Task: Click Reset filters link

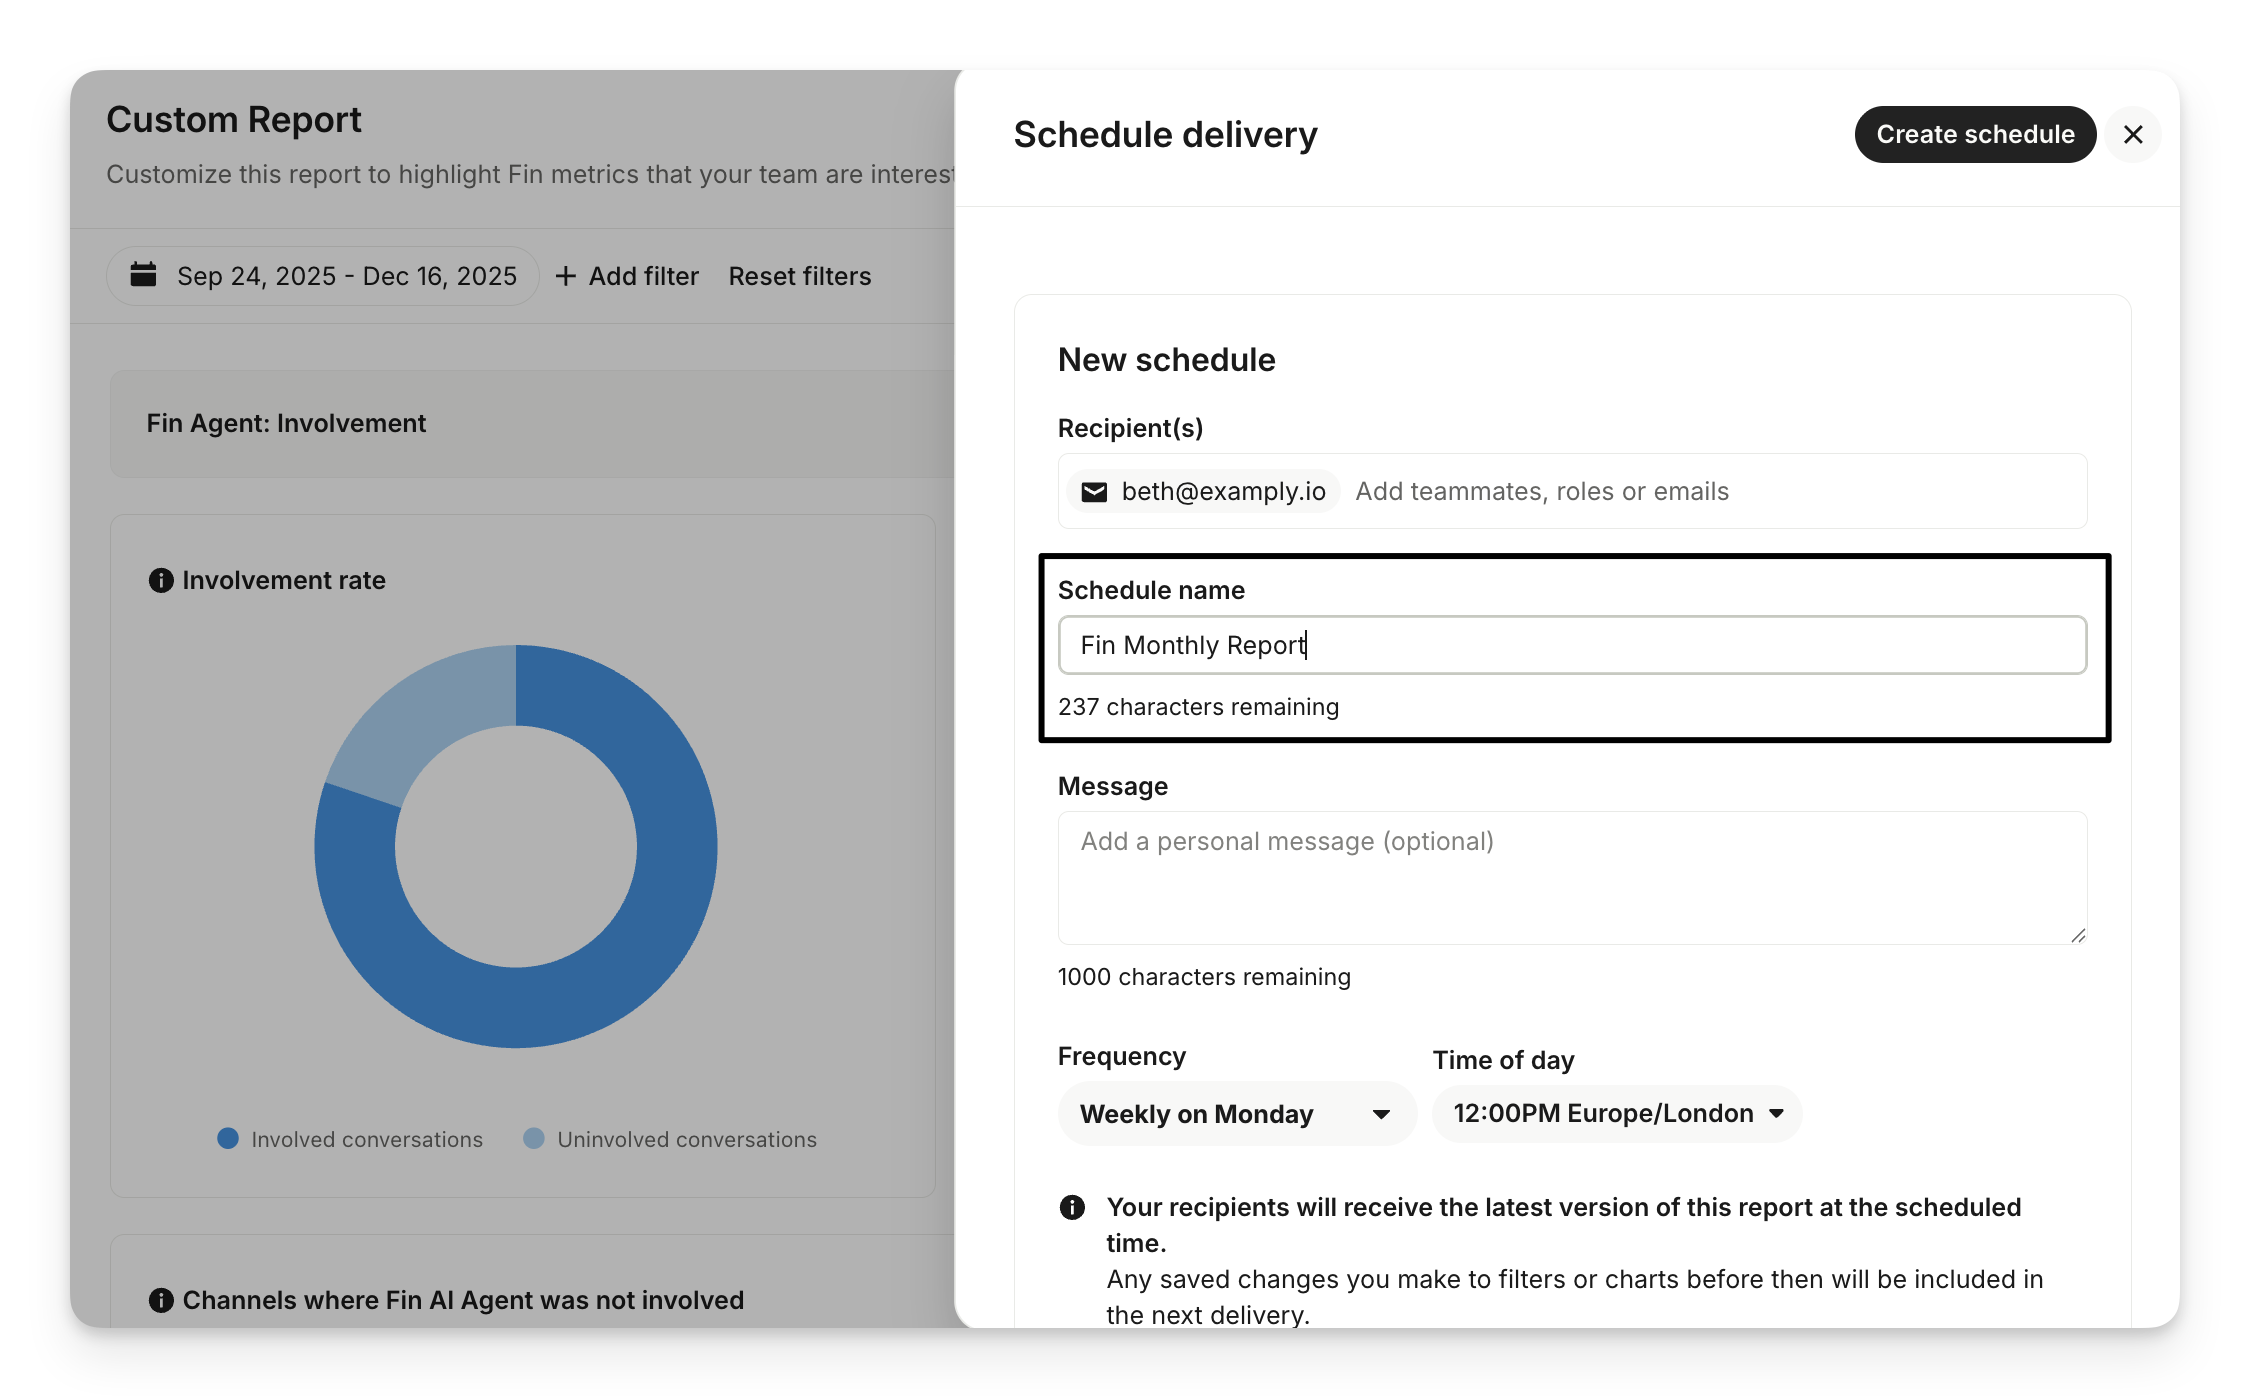Action: pyautogui.click(x=799, y=276)
